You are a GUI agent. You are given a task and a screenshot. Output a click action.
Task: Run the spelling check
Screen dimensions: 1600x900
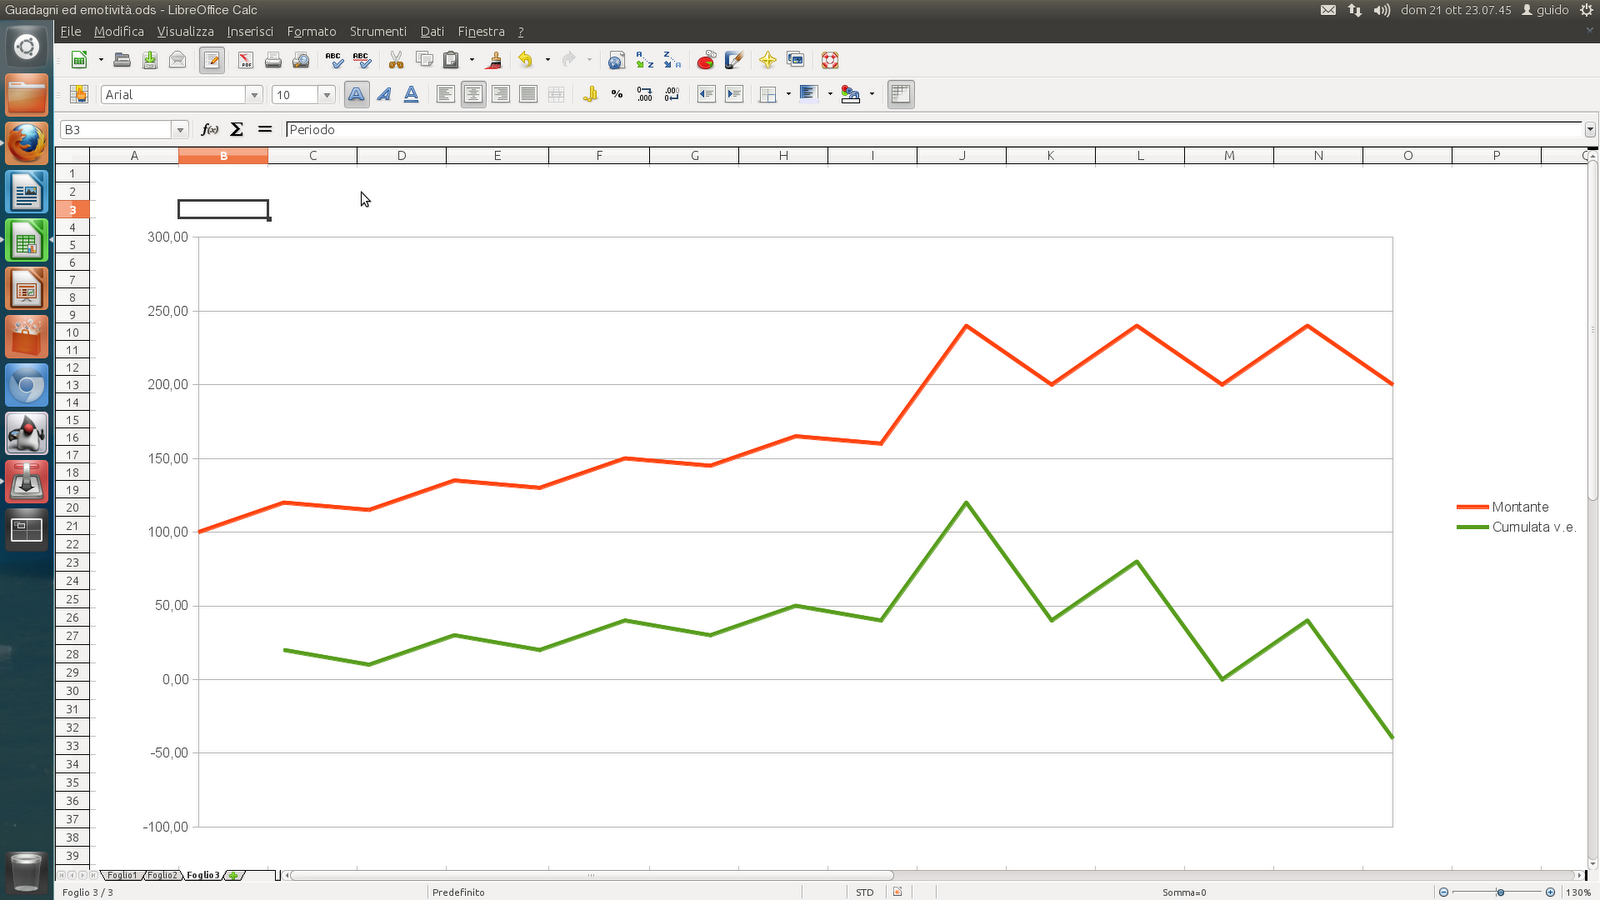click(x=334, y=60)
